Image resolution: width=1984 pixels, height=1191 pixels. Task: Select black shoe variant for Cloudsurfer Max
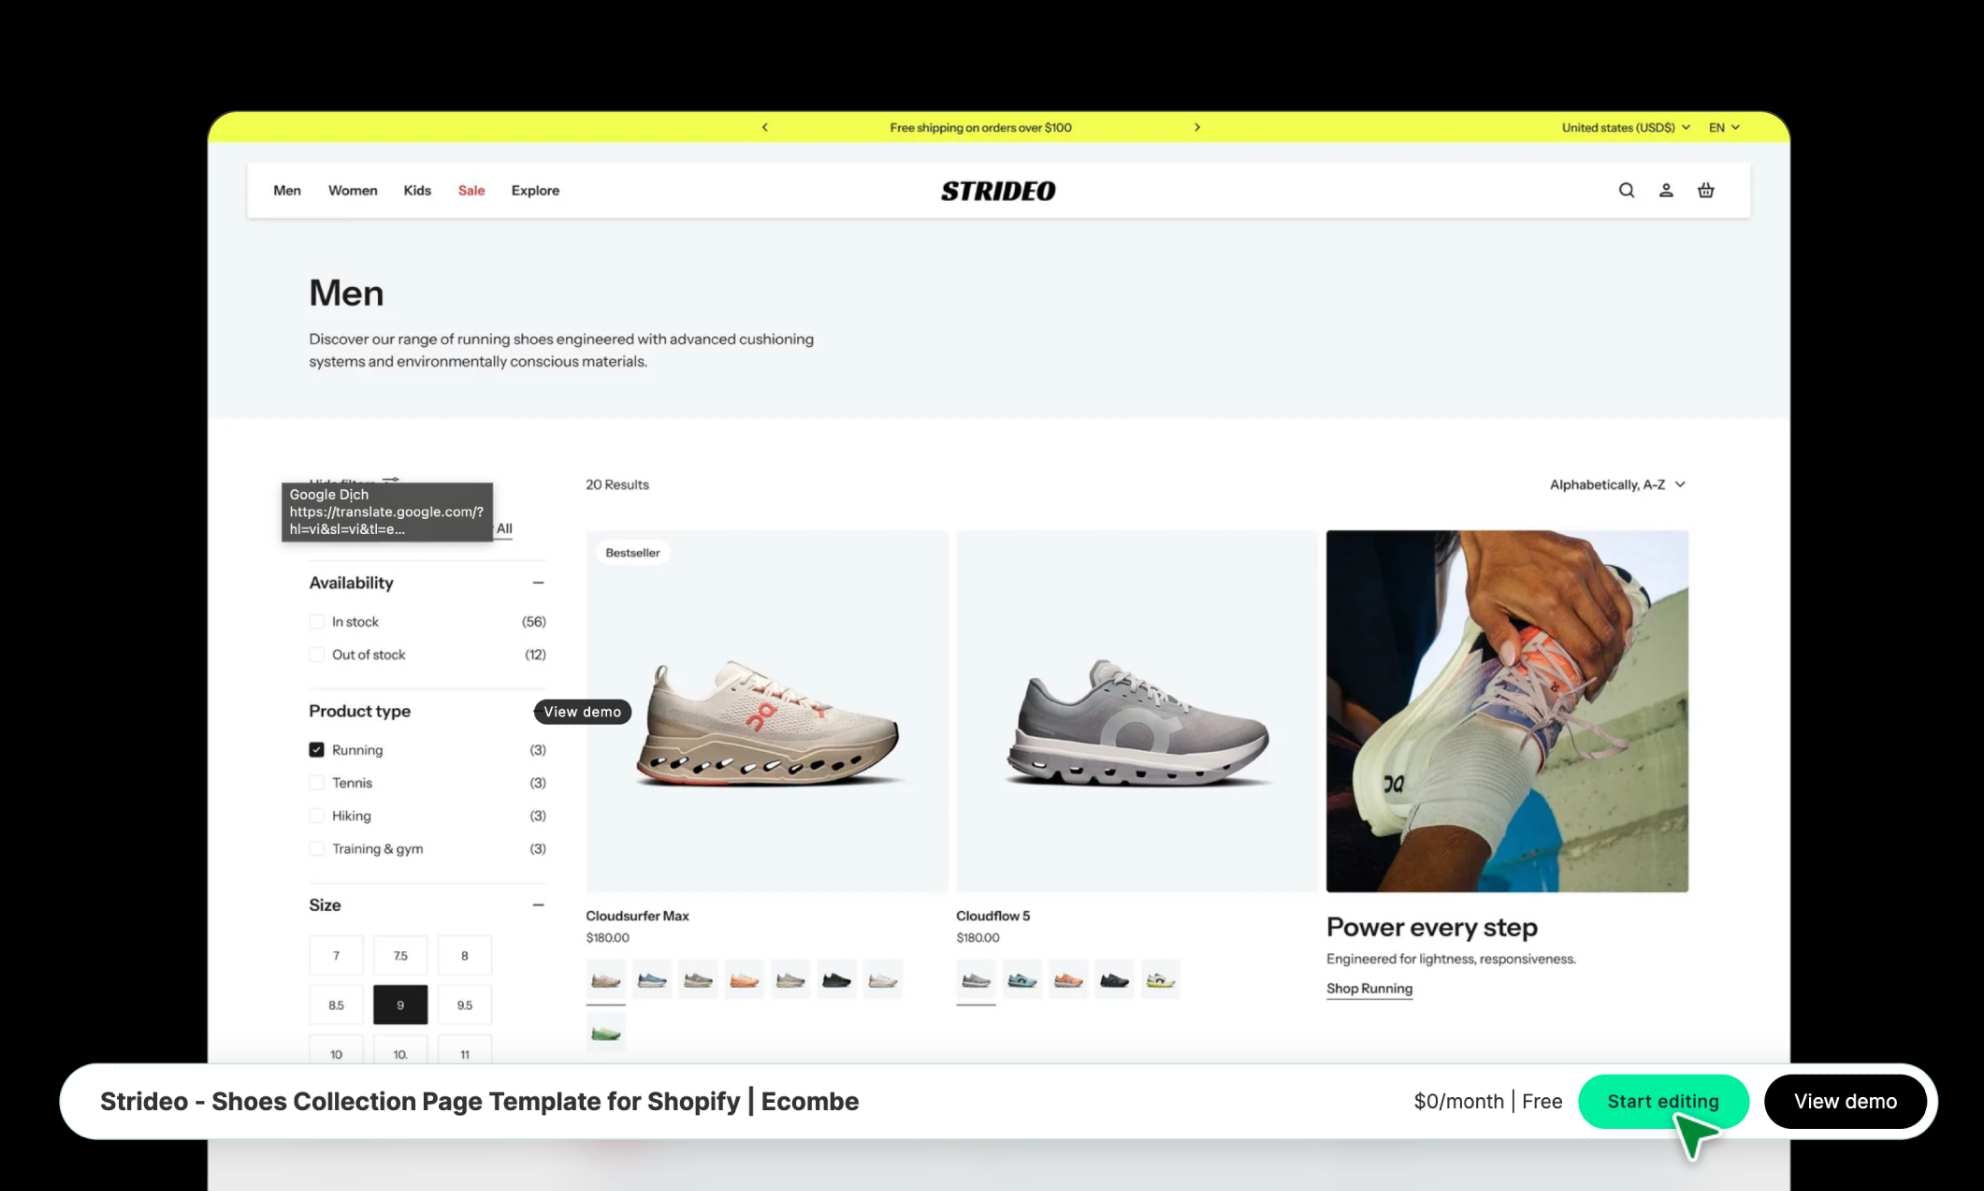836,980
